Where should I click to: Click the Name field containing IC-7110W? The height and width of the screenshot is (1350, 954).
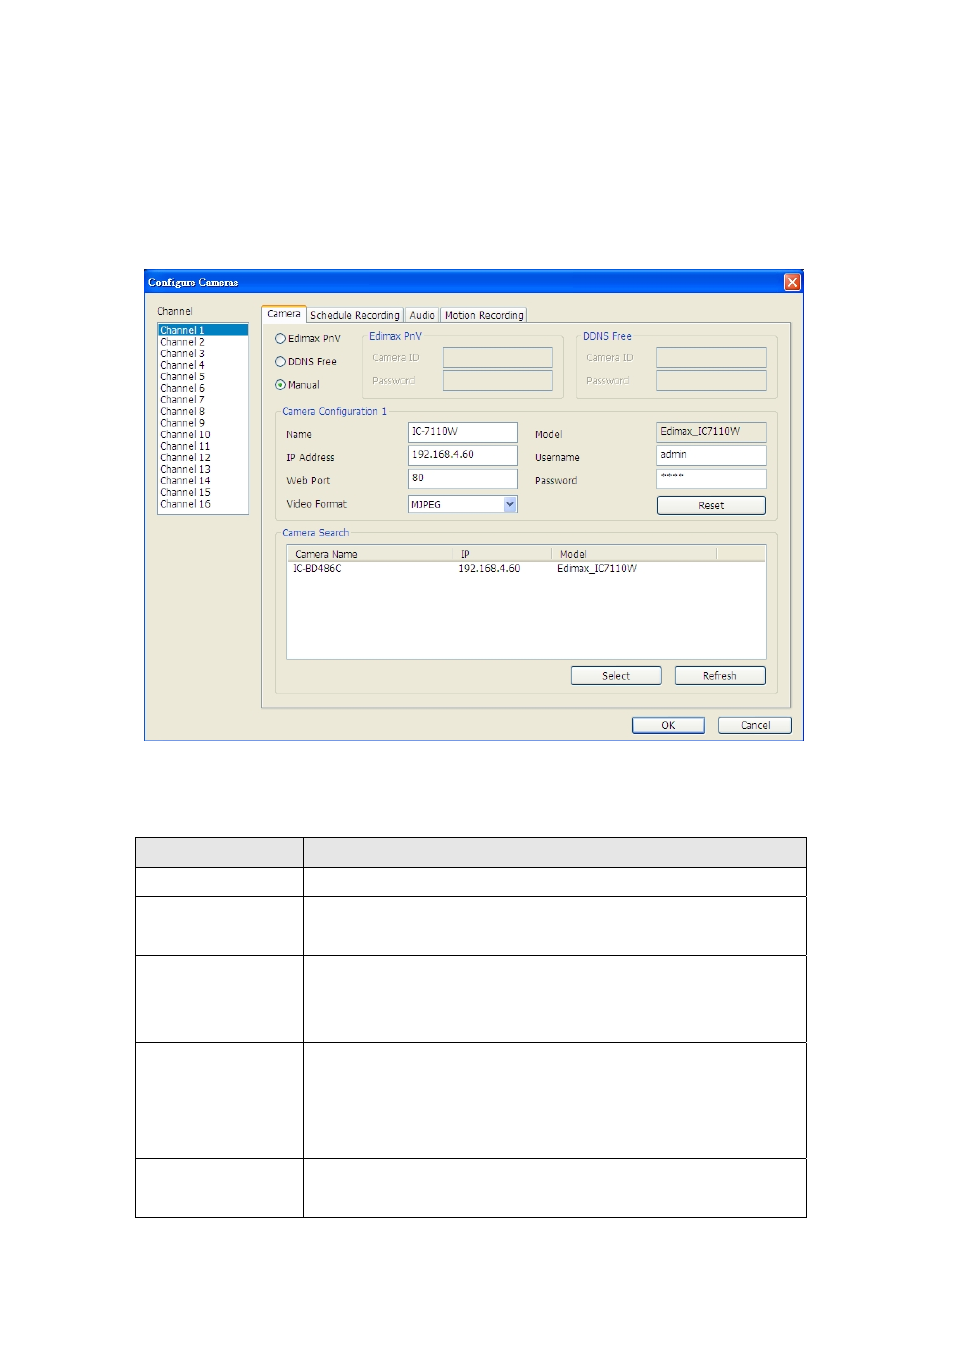463,432
